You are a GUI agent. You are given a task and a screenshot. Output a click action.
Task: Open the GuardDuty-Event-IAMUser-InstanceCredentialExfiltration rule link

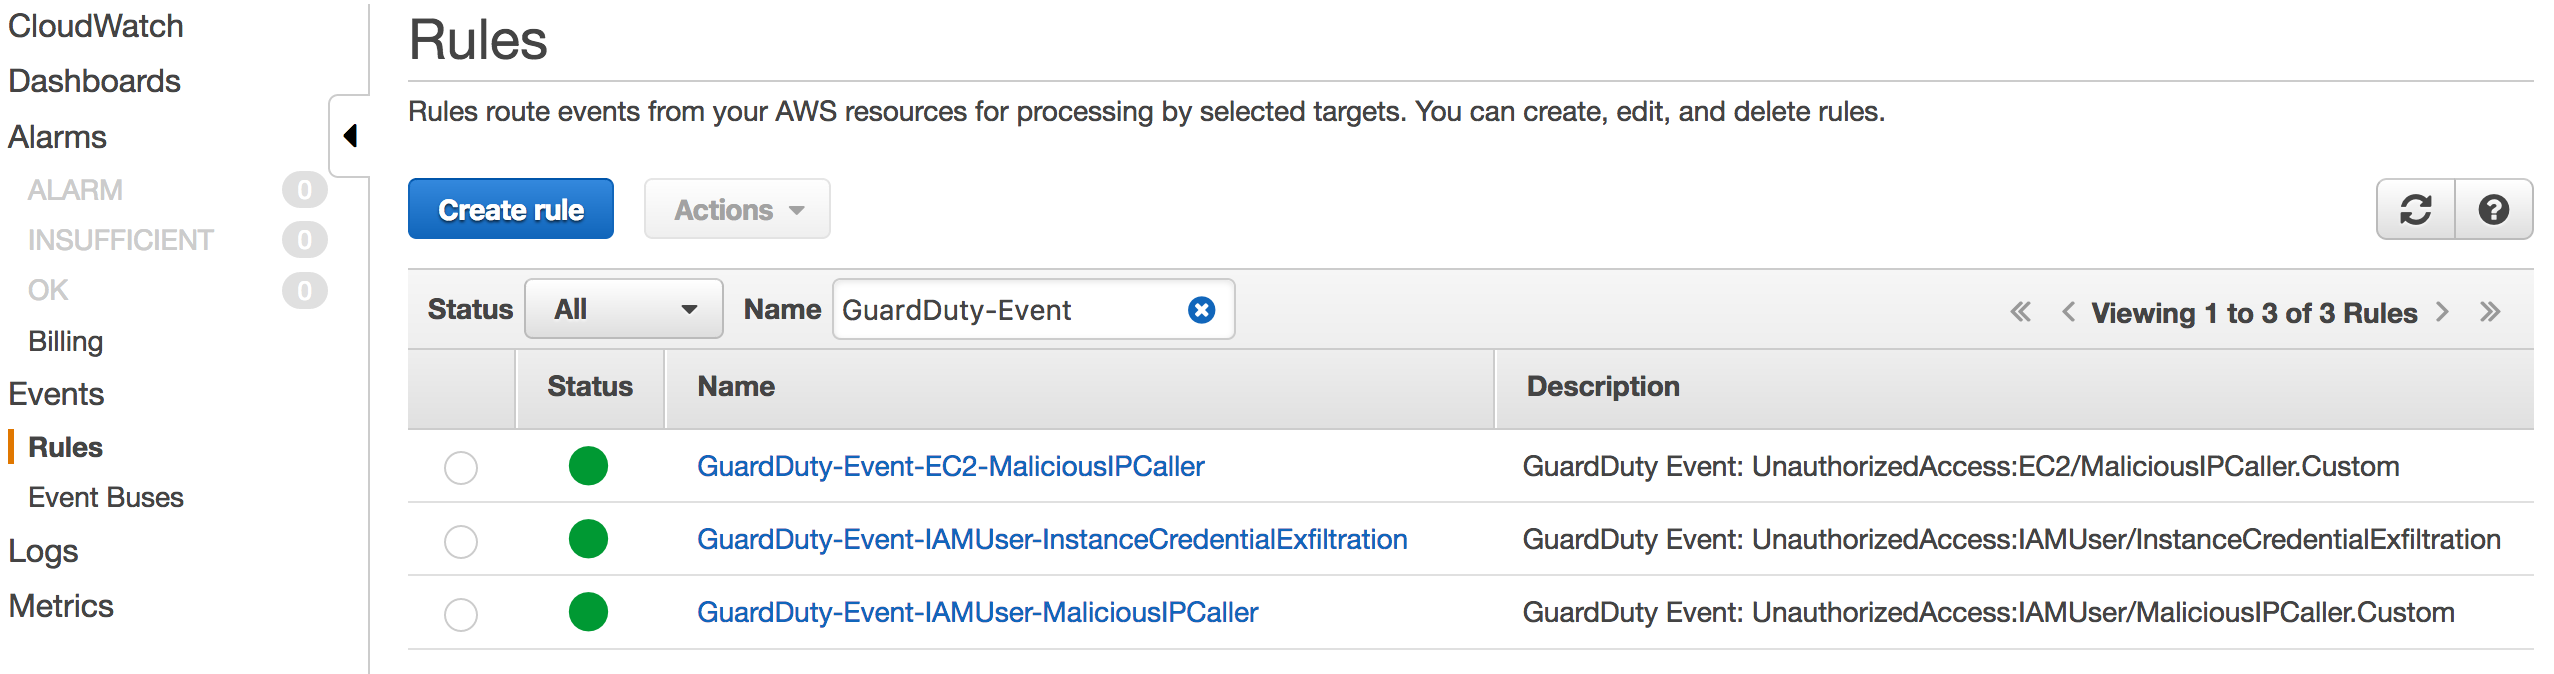[x=1052, y=540]
